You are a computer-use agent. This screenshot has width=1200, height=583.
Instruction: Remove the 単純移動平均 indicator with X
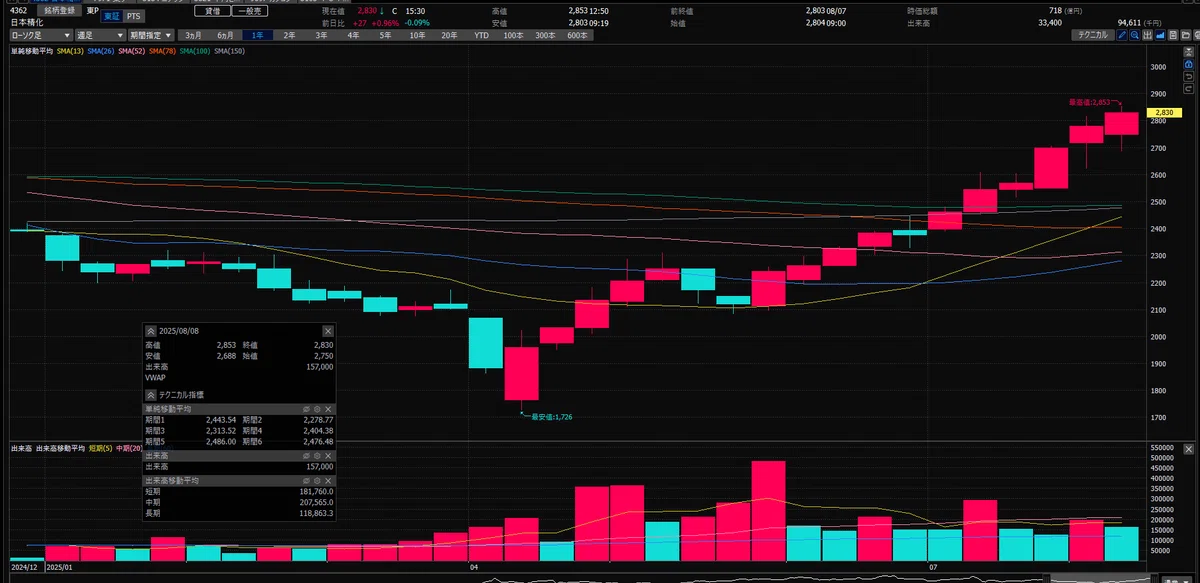(328, 409)
